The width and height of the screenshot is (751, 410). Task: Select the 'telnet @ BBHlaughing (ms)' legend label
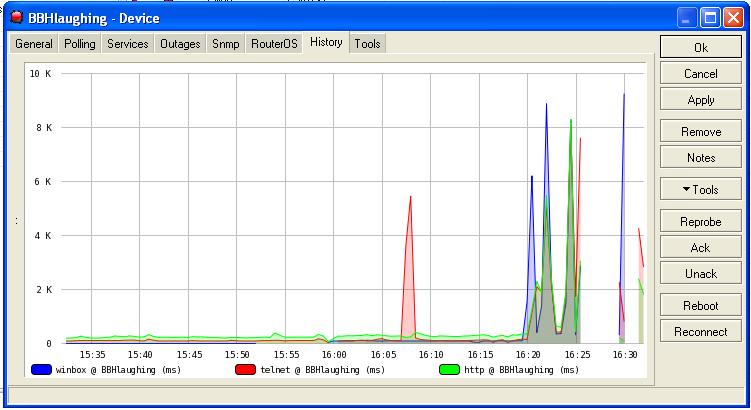[x=322, y=370]
